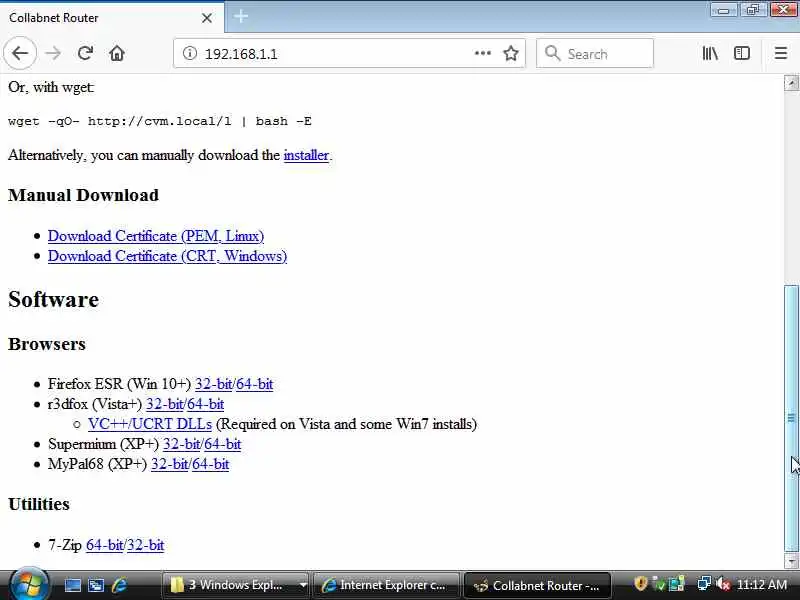The width and height of the screenshot is (800, 600).
Task: Click Show Desktop quick launch icon
Action: pos(72,585)
